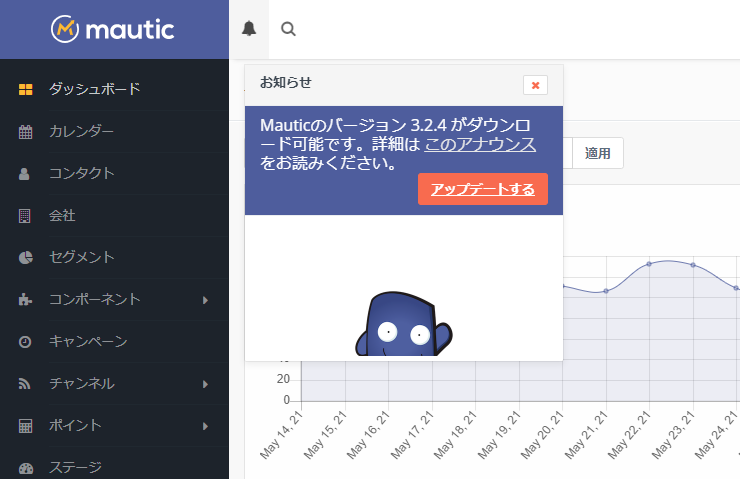This screenshot has width=740, height=479.
Task: Open the search magnifier icon
Action: pyautogui.click(x=288, y=29)
